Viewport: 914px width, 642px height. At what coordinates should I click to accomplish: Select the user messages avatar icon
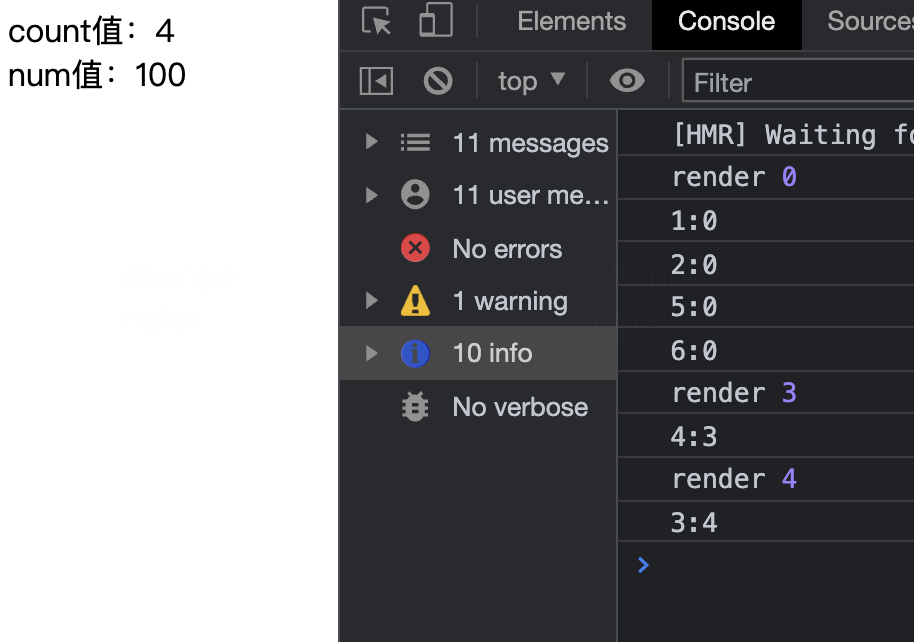[x=415, y=195]
